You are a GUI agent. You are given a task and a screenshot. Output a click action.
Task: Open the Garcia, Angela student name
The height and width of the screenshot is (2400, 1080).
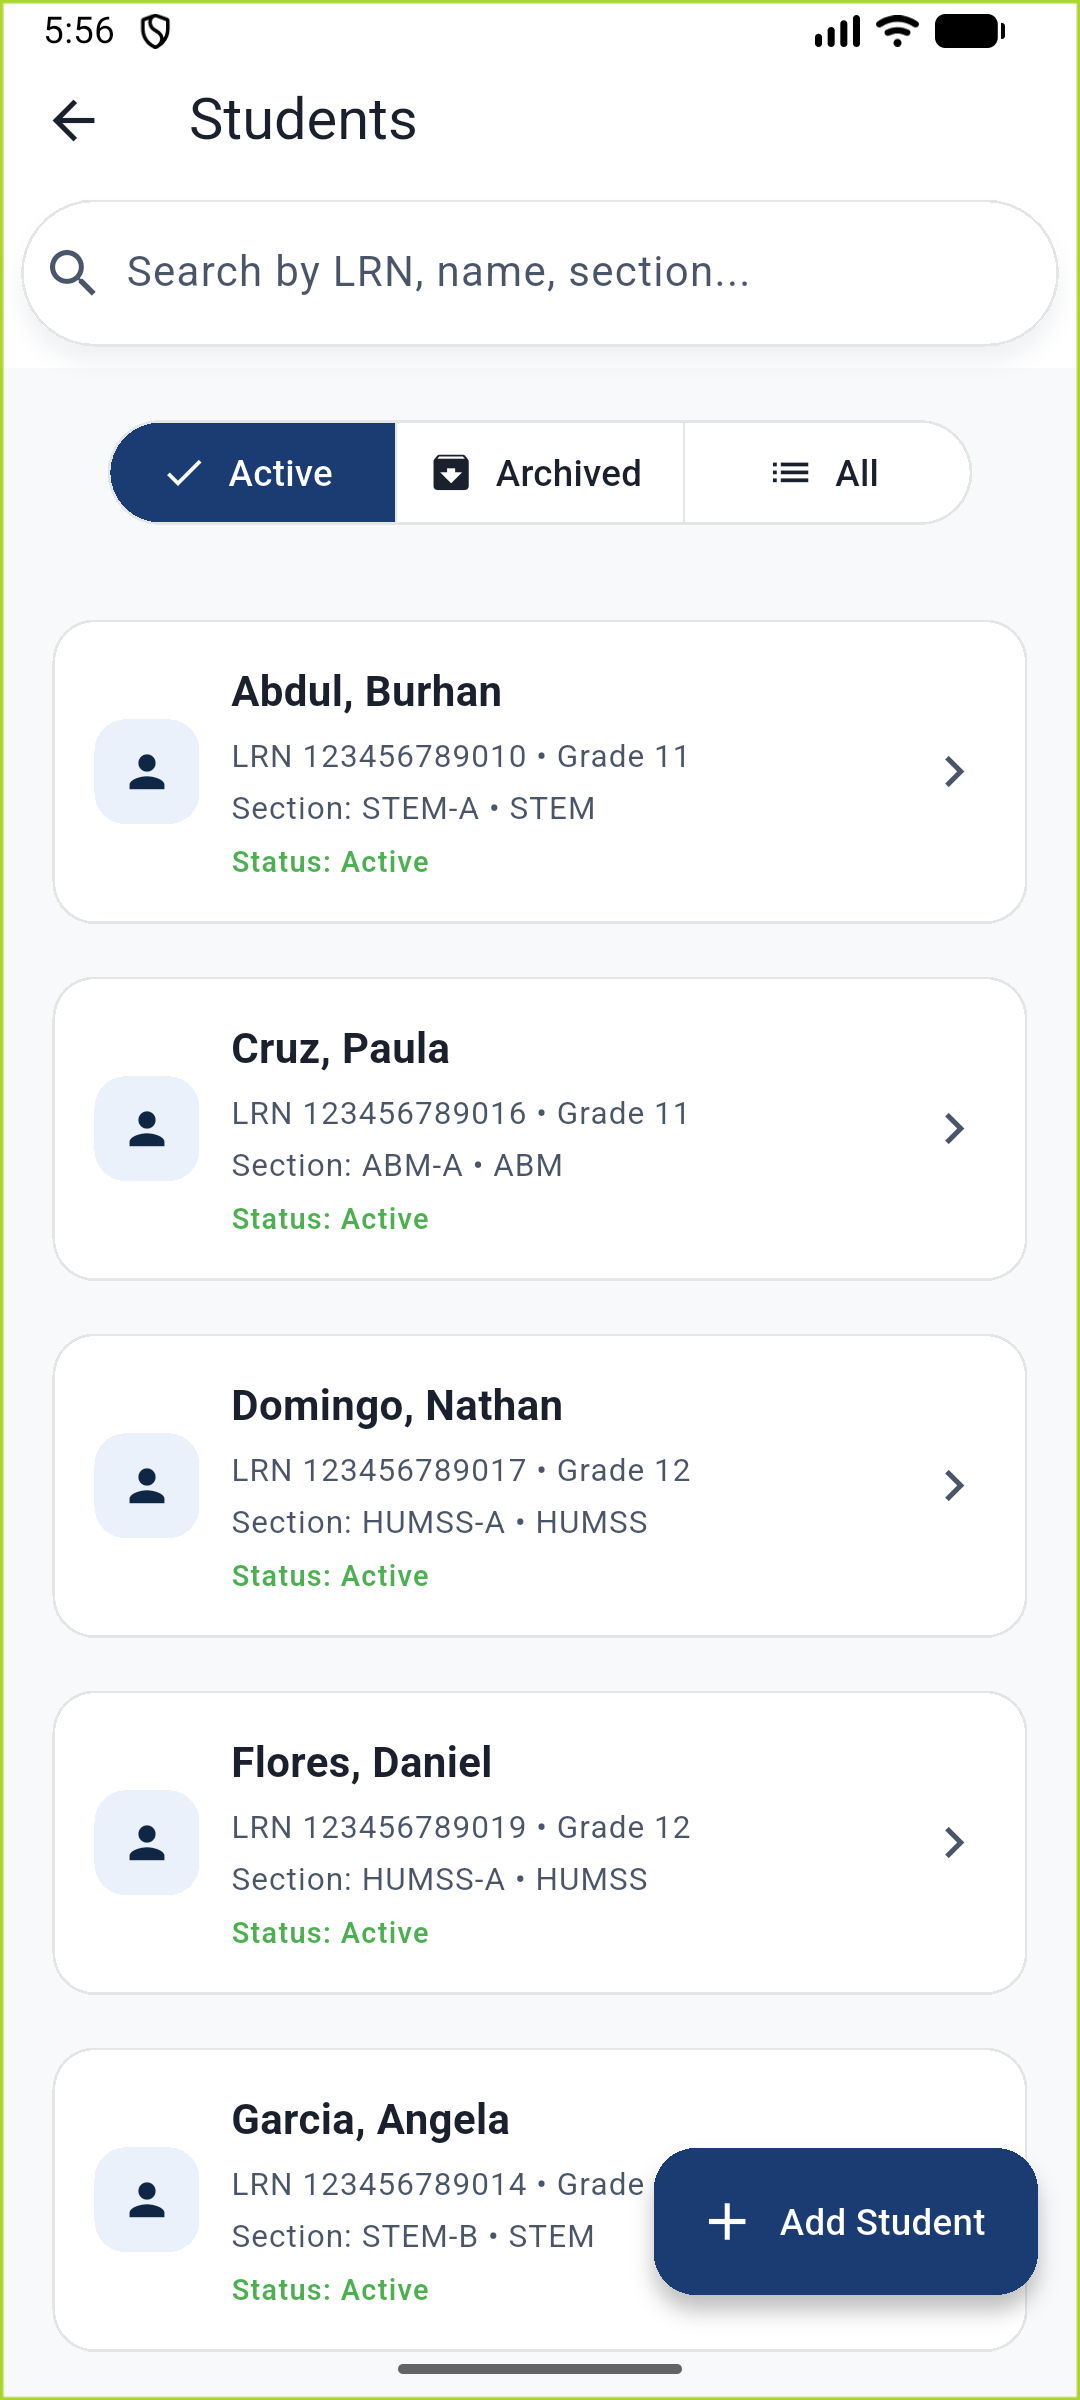coord(370,2120)
